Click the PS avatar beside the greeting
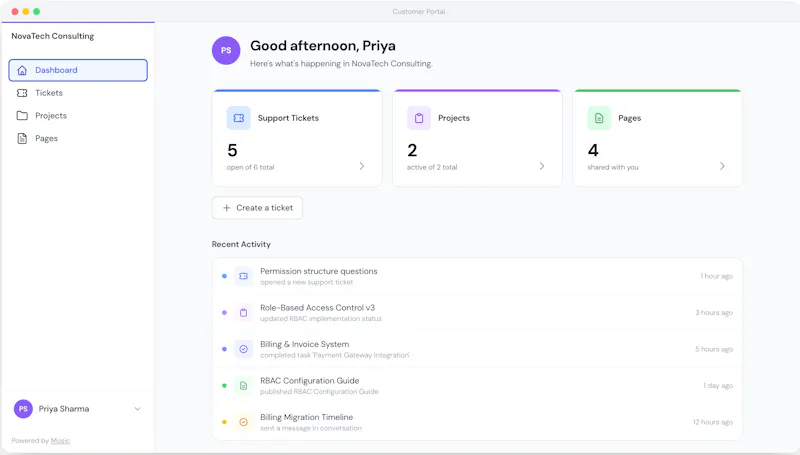 click(x=226, y=50)
